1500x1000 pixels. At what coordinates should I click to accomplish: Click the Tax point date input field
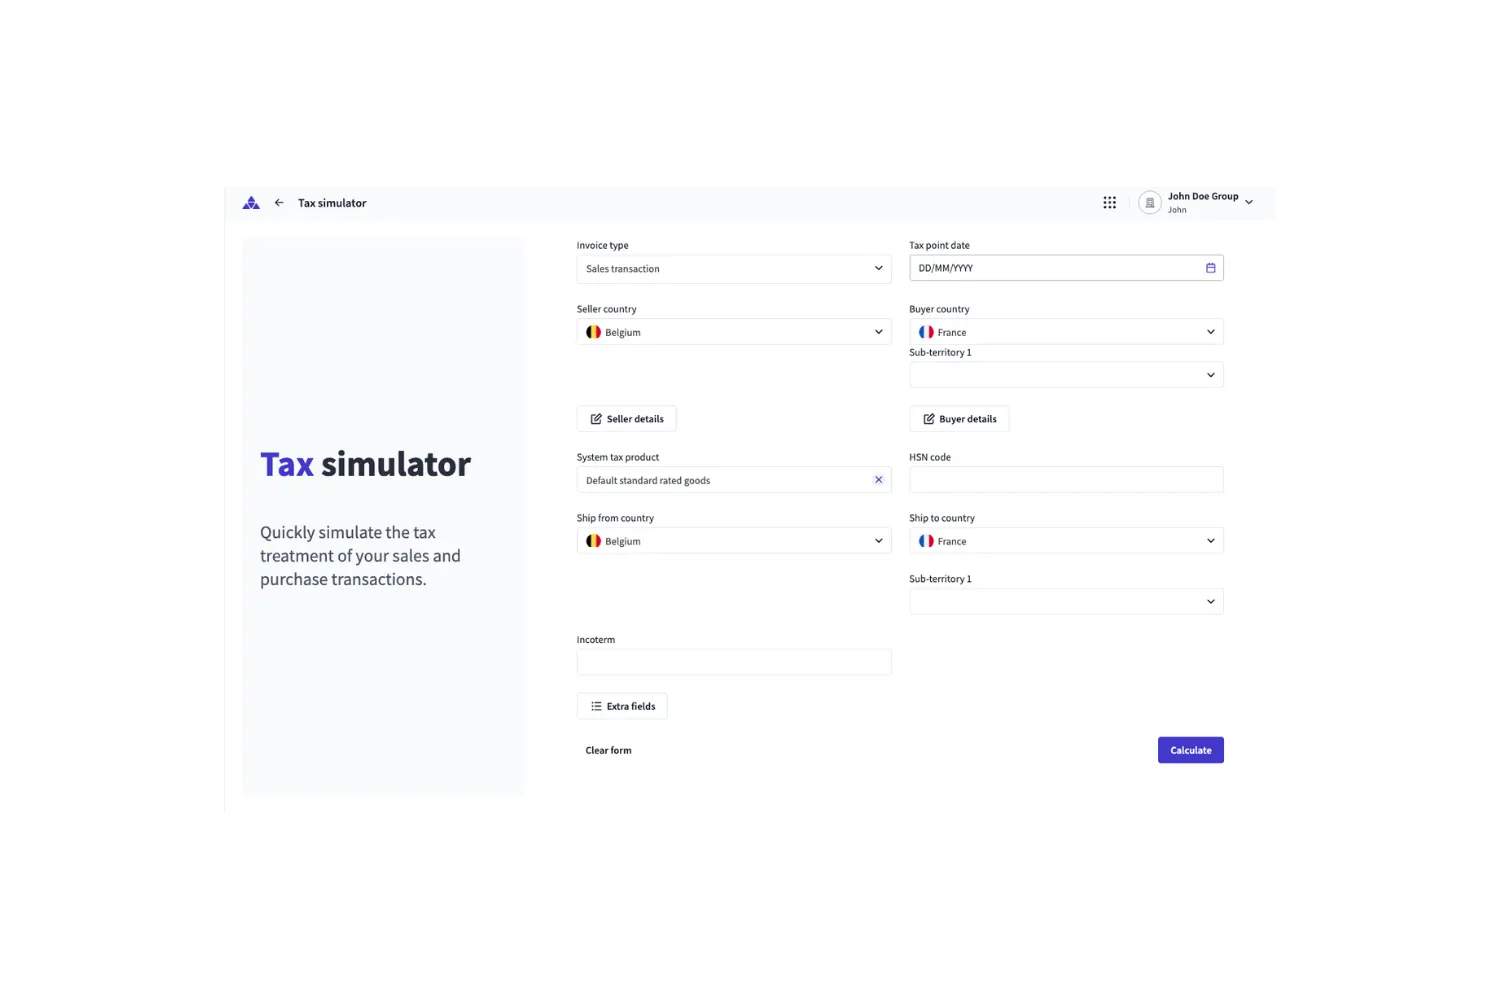click(1066, 268)
